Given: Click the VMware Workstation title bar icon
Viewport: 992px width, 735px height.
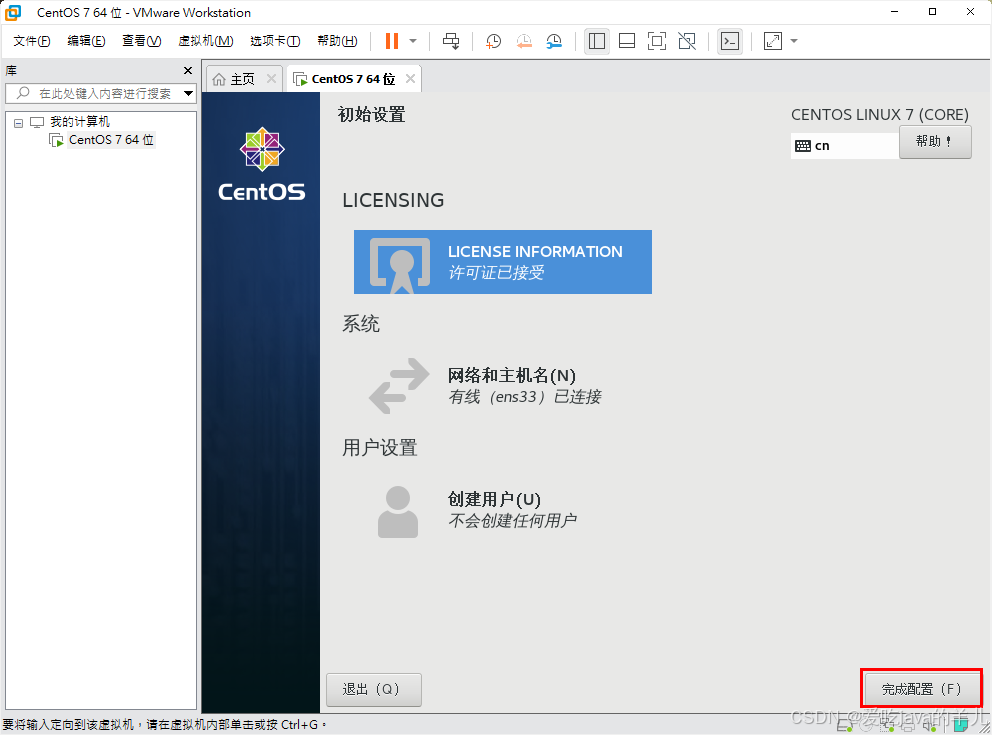Looking at the screenshot, I should click(x=13, y=13).
